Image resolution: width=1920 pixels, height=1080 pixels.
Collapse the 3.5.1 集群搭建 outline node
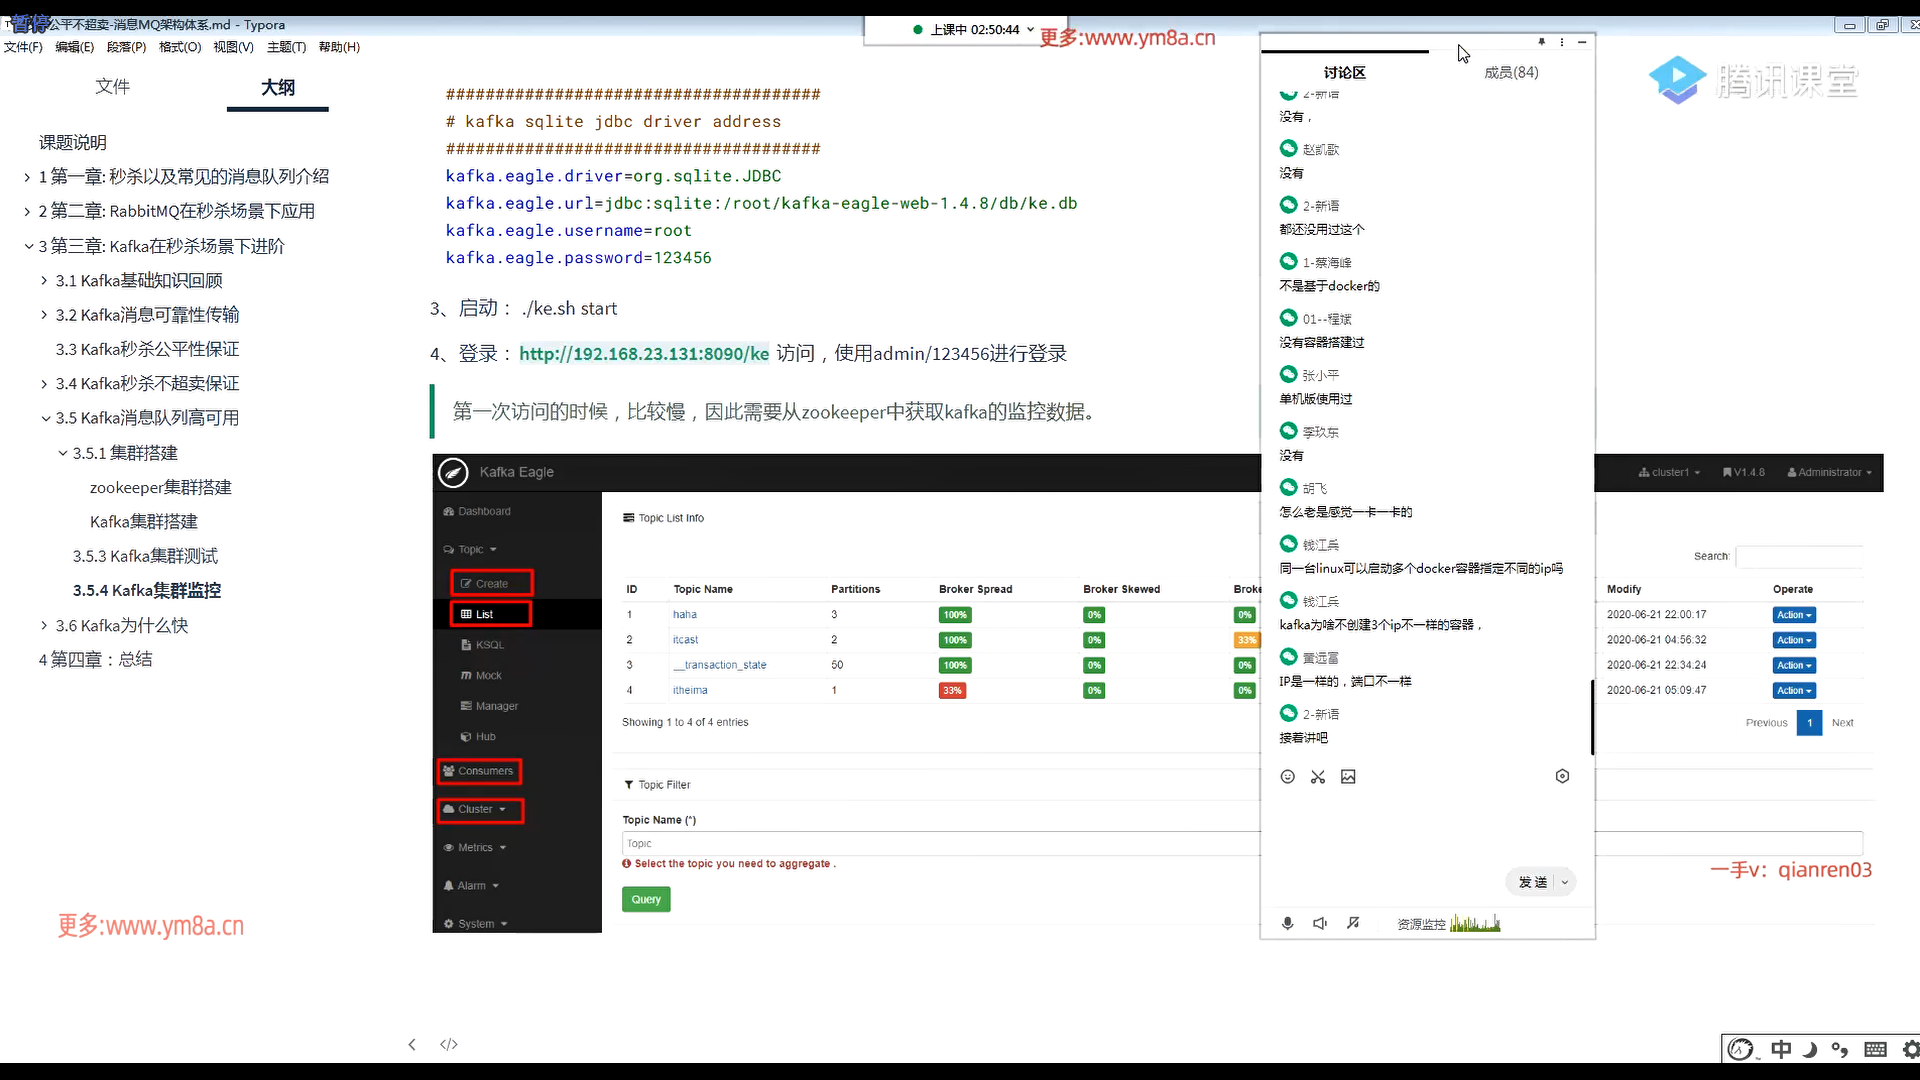[x=63, y=453]
